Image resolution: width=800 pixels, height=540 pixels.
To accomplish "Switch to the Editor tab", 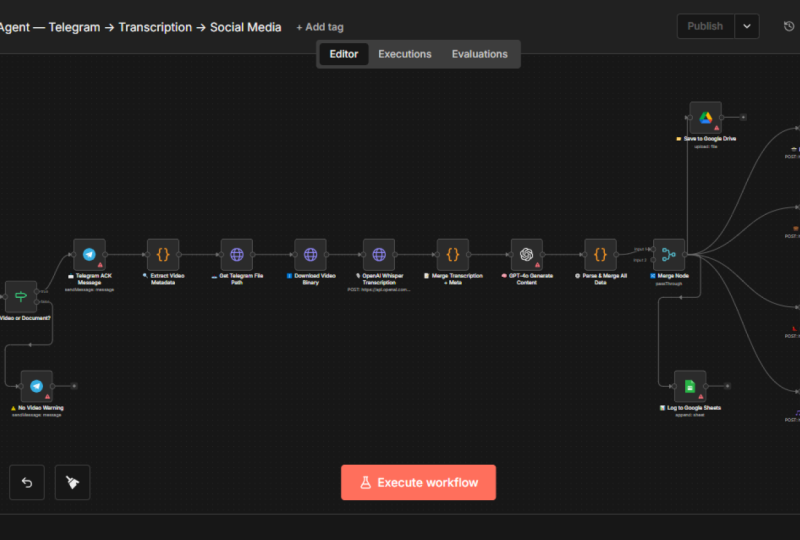I will tap(344, 54).
